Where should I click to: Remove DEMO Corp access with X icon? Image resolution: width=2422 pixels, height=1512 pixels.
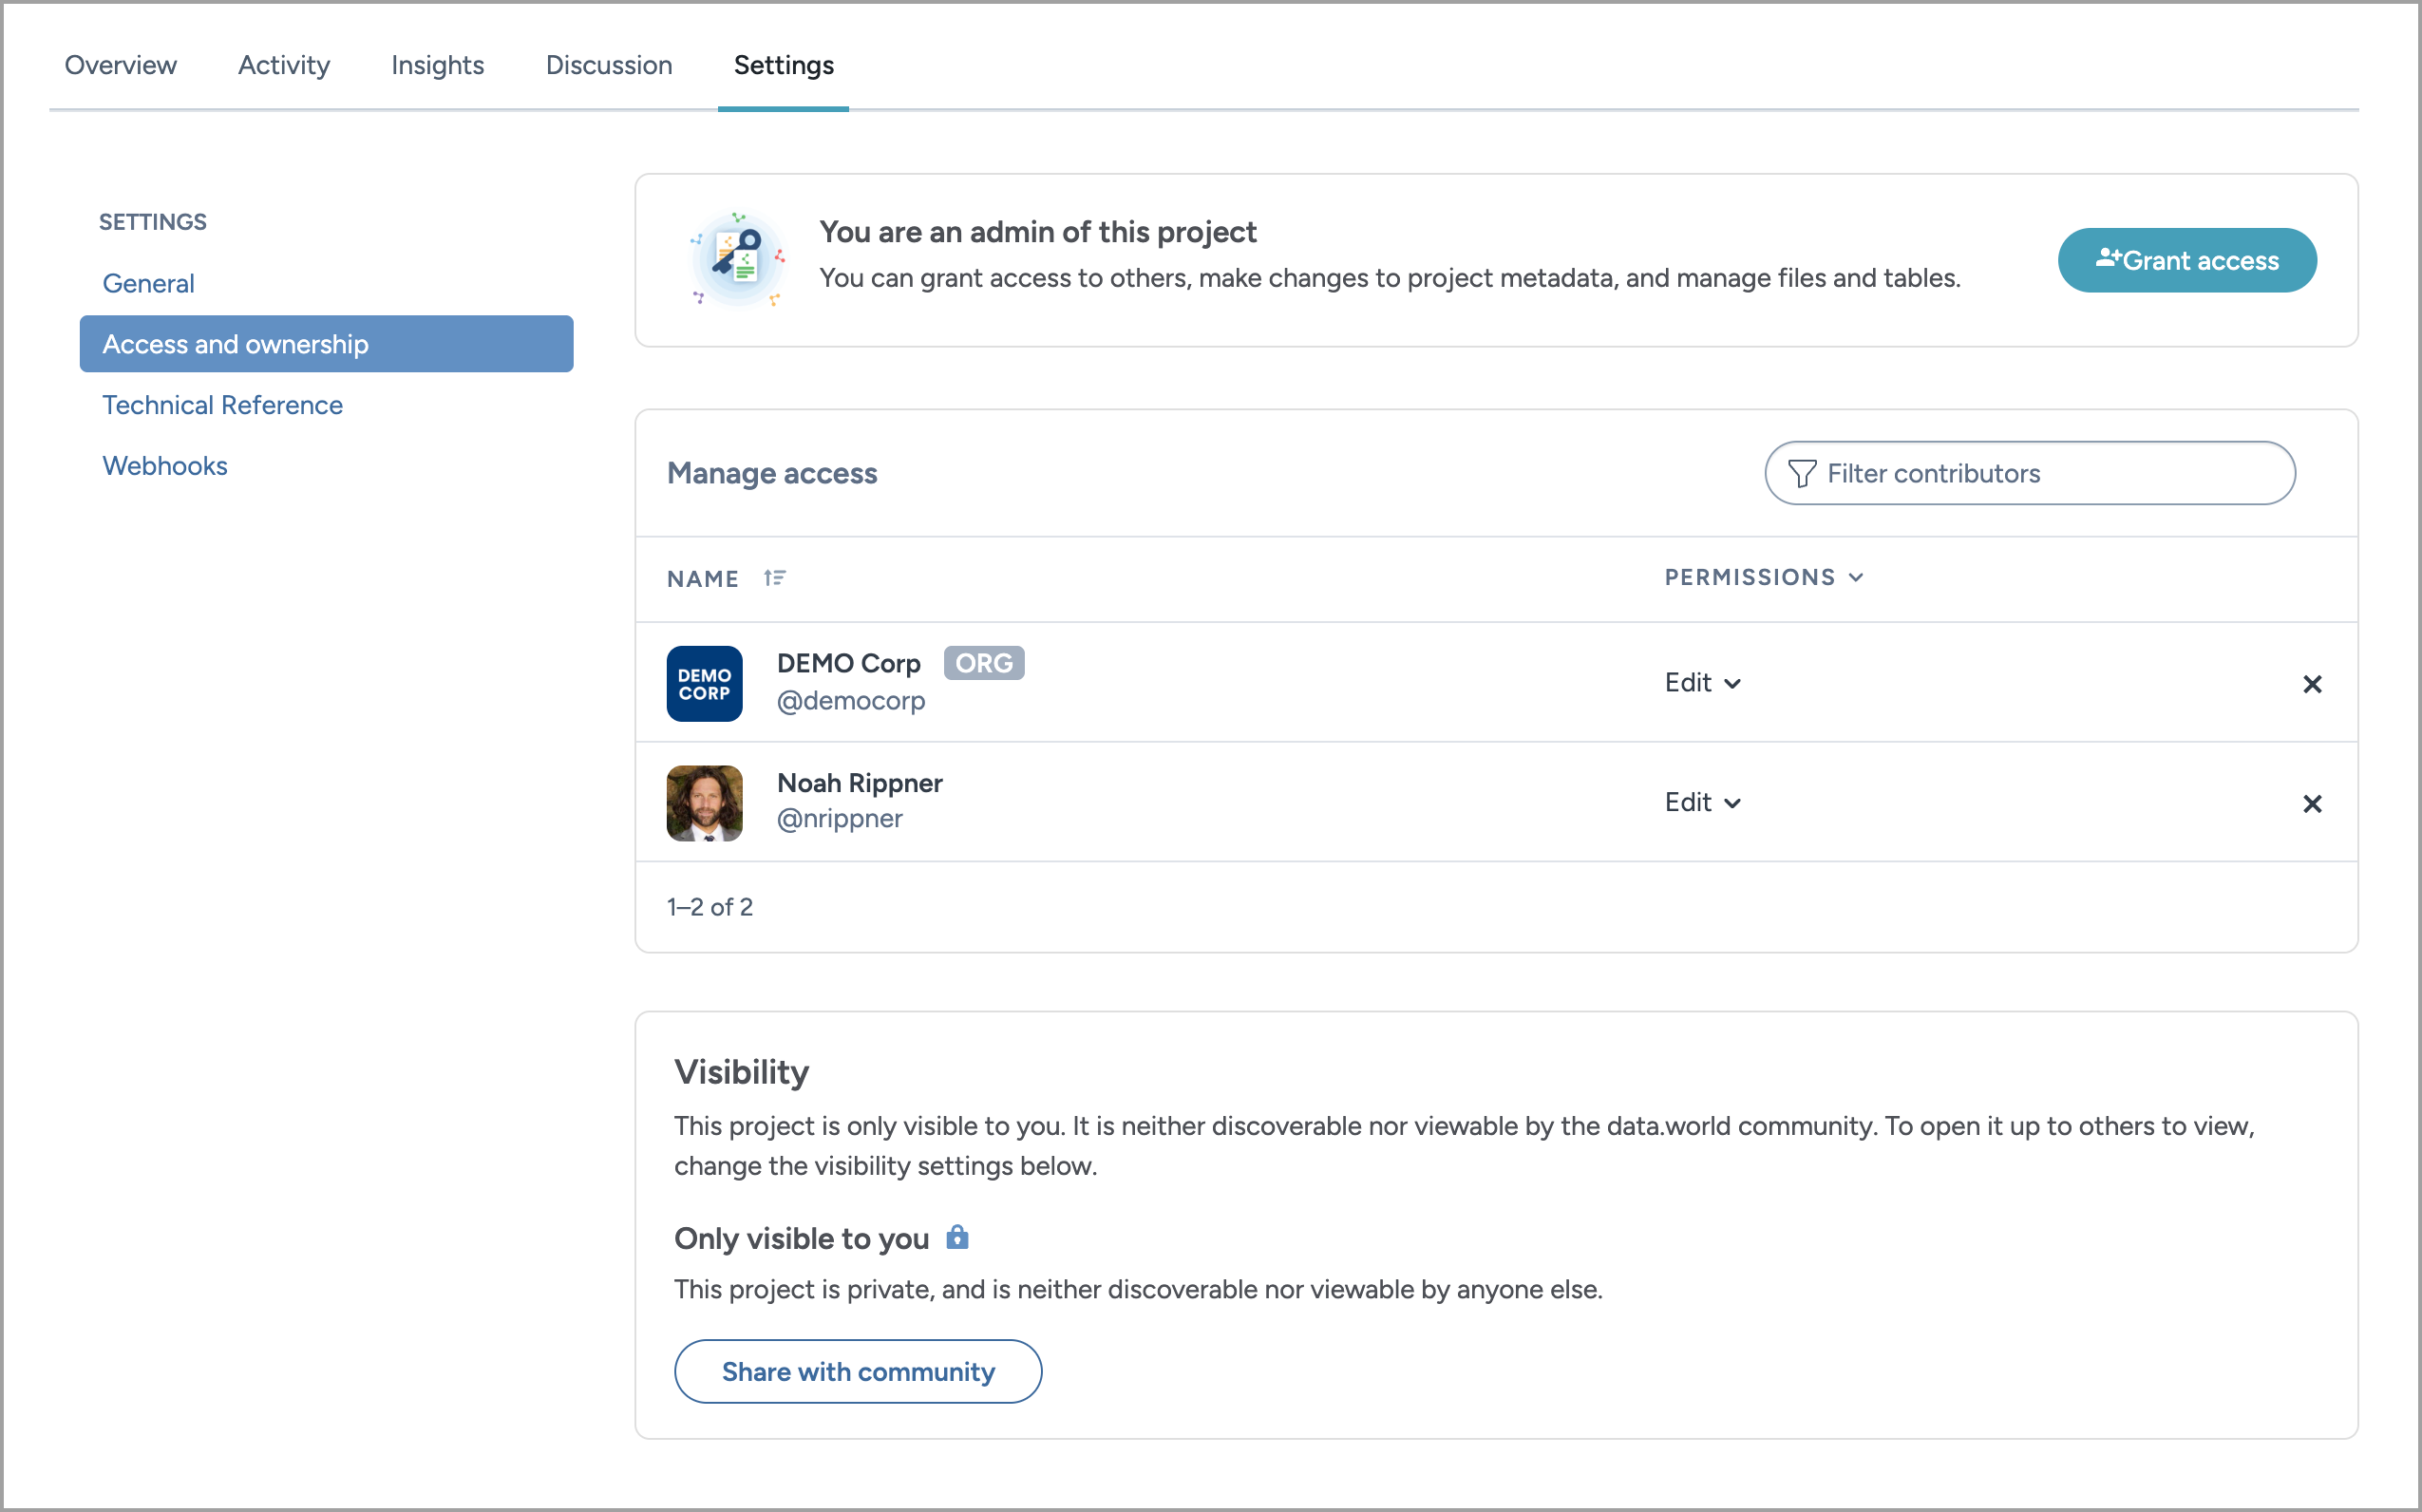2312,684
